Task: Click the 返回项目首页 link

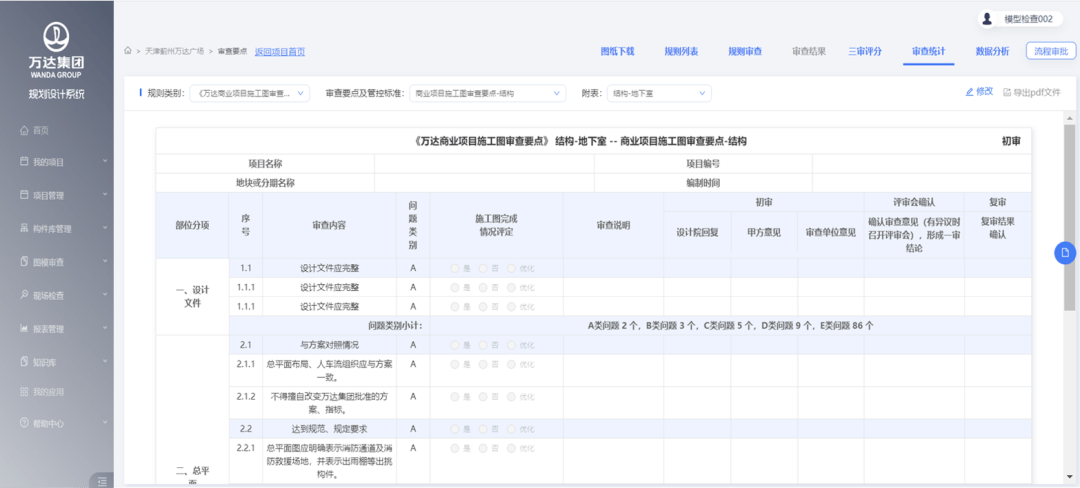Action: coord(280,52)
